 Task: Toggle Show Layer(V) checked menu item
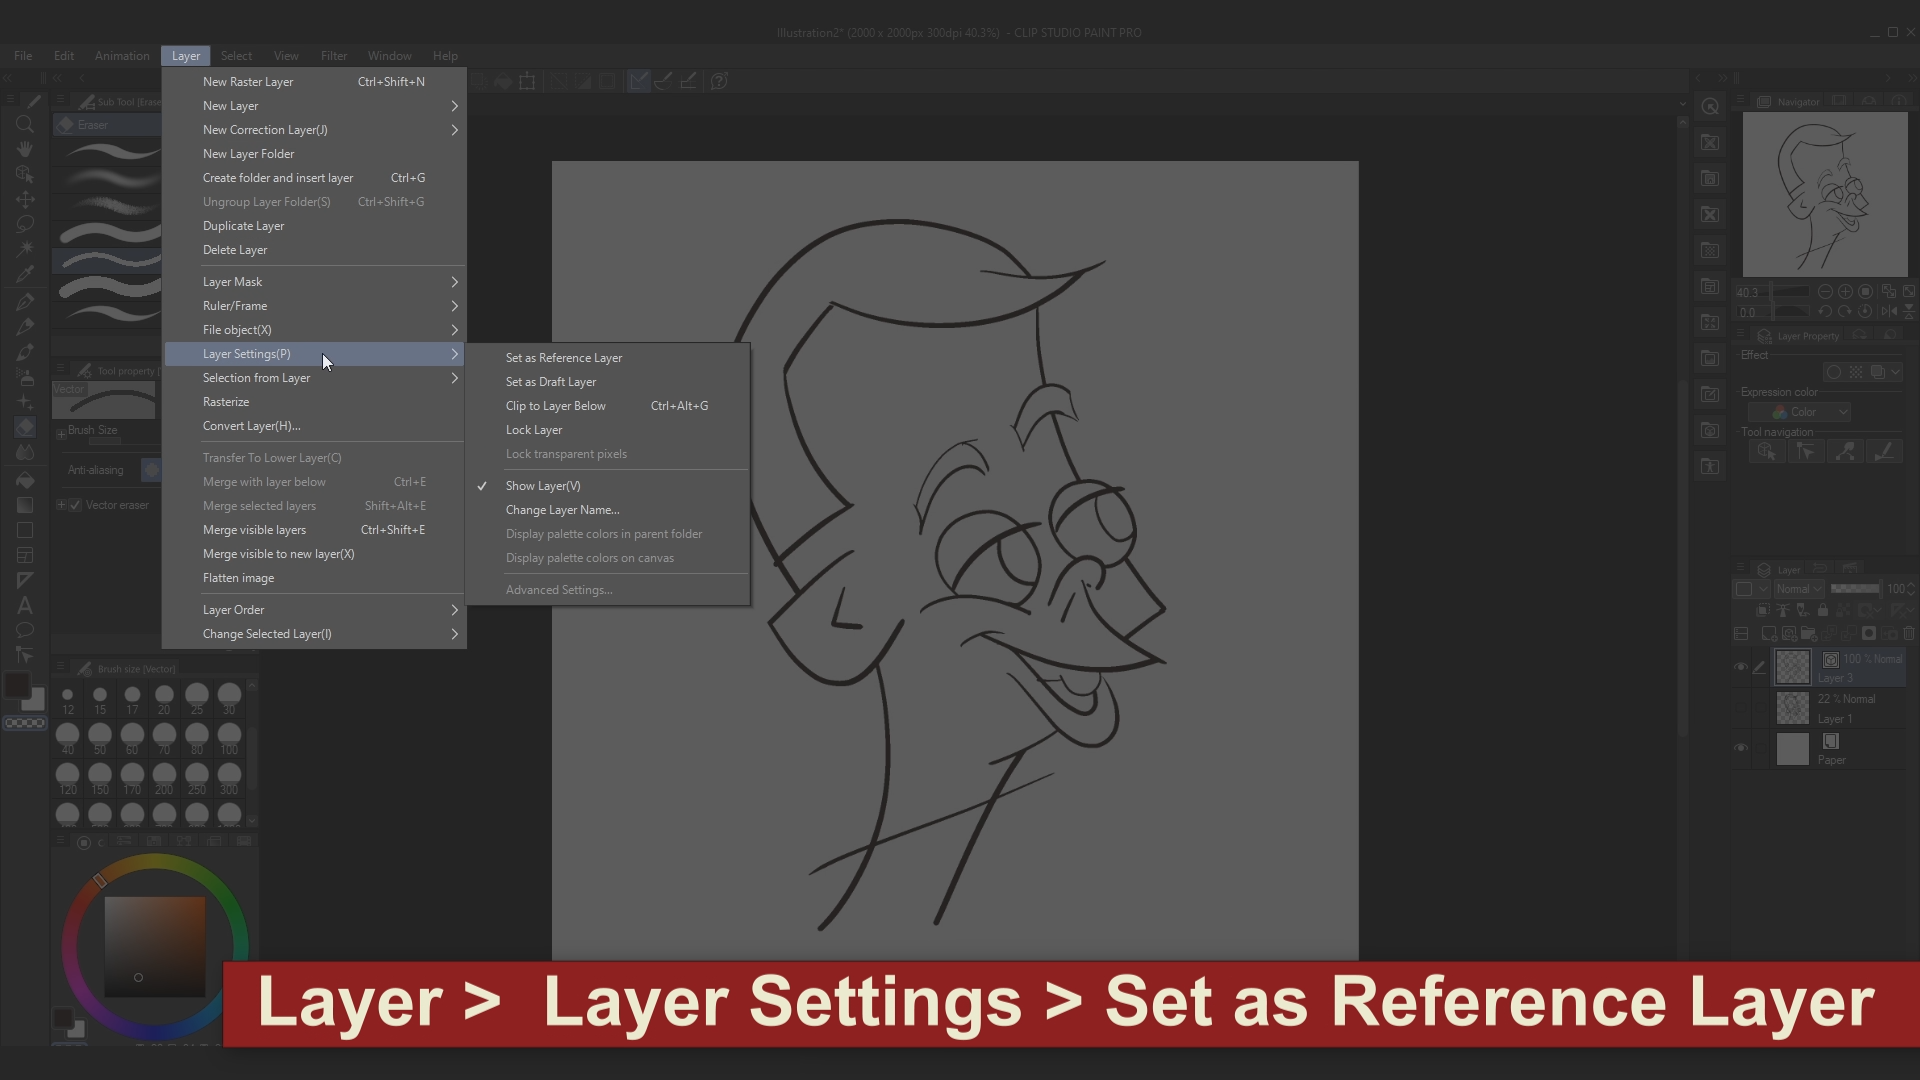(608, 486)
